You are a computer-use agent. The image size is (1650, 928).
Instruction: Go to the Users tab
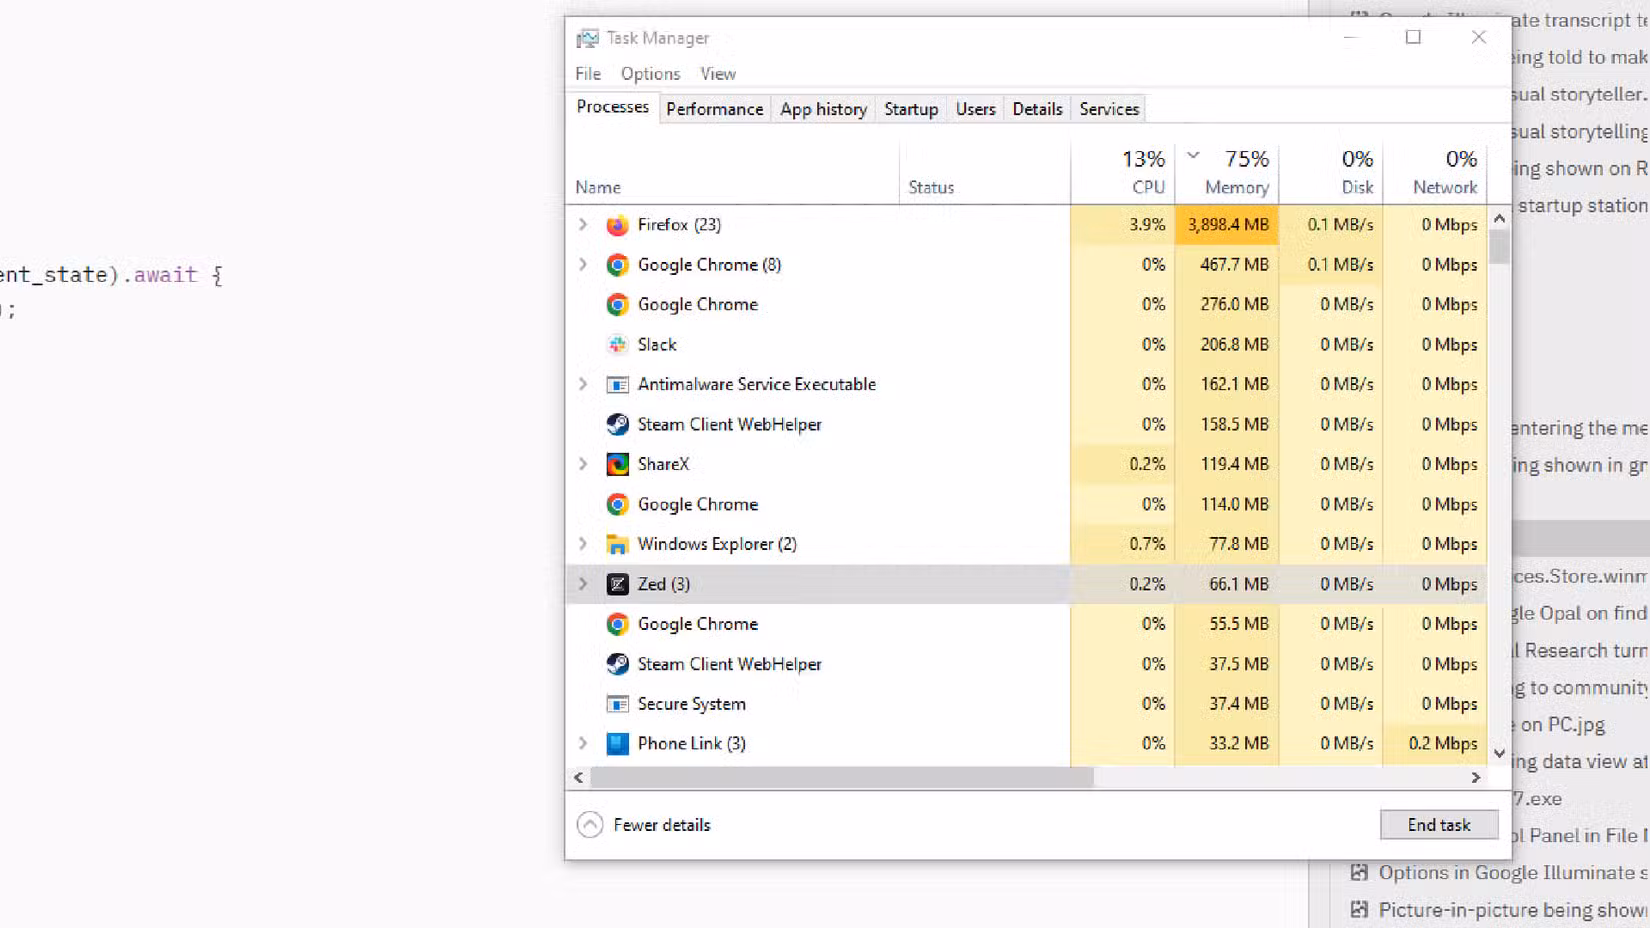pos(975,109)
